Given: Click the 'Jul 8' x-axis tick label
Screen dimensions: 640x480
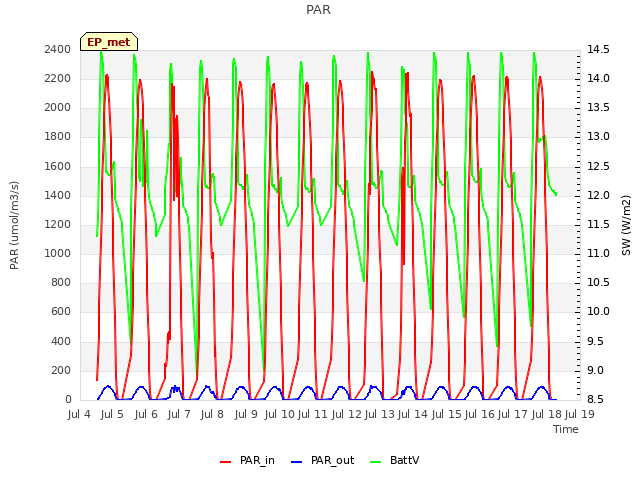Looking at the screenshot, I should (x=212, y=414).
